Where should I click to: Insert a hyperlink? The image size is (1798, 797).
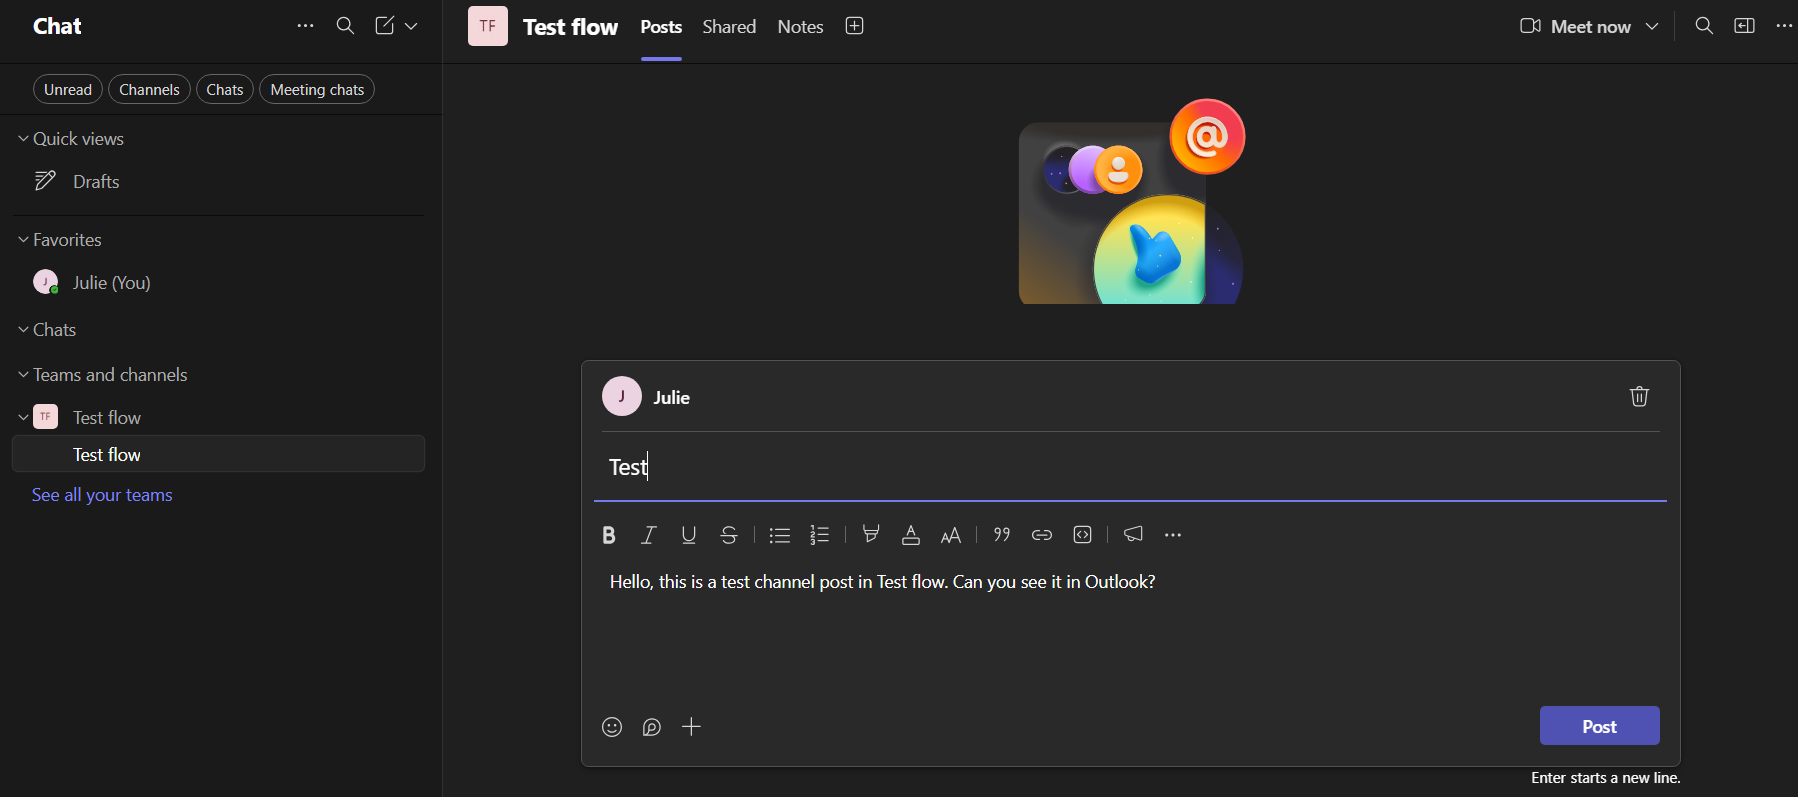point(1042,535)
